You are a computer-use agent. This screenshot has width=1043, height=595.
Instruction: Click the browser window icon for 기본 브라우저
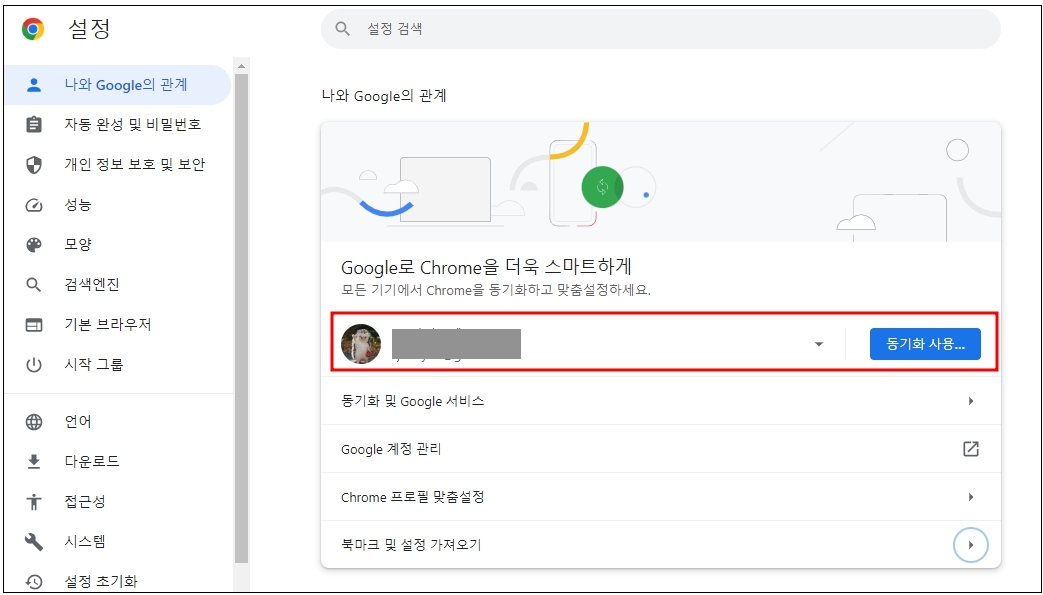[x=33, y=325]
